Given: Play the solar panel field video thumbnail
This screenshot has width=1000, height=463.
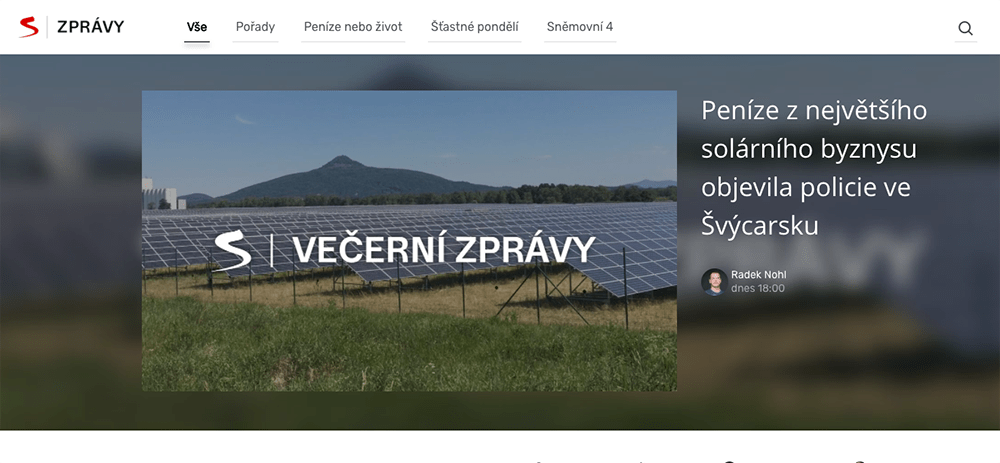Looking at the screenshot, I should coord(409,240).
